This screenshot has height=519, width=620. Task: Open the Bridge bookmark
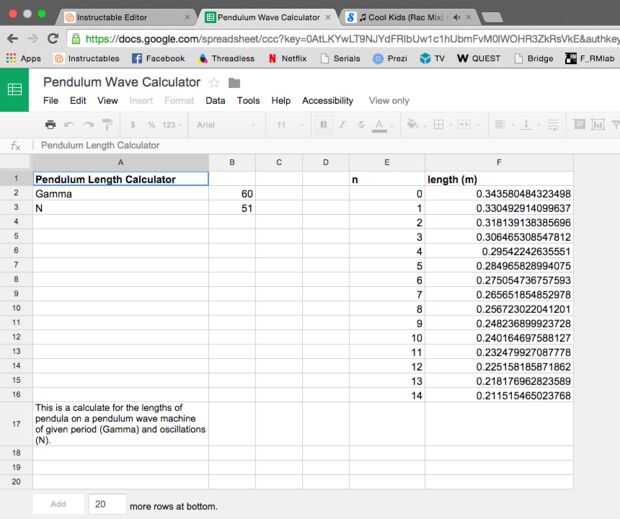533,59
